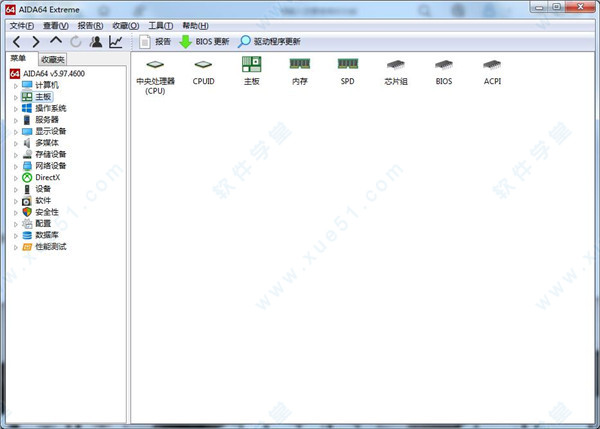Select 性能测试 in the tree
The image size is (600, 429).
click(50, 246)
